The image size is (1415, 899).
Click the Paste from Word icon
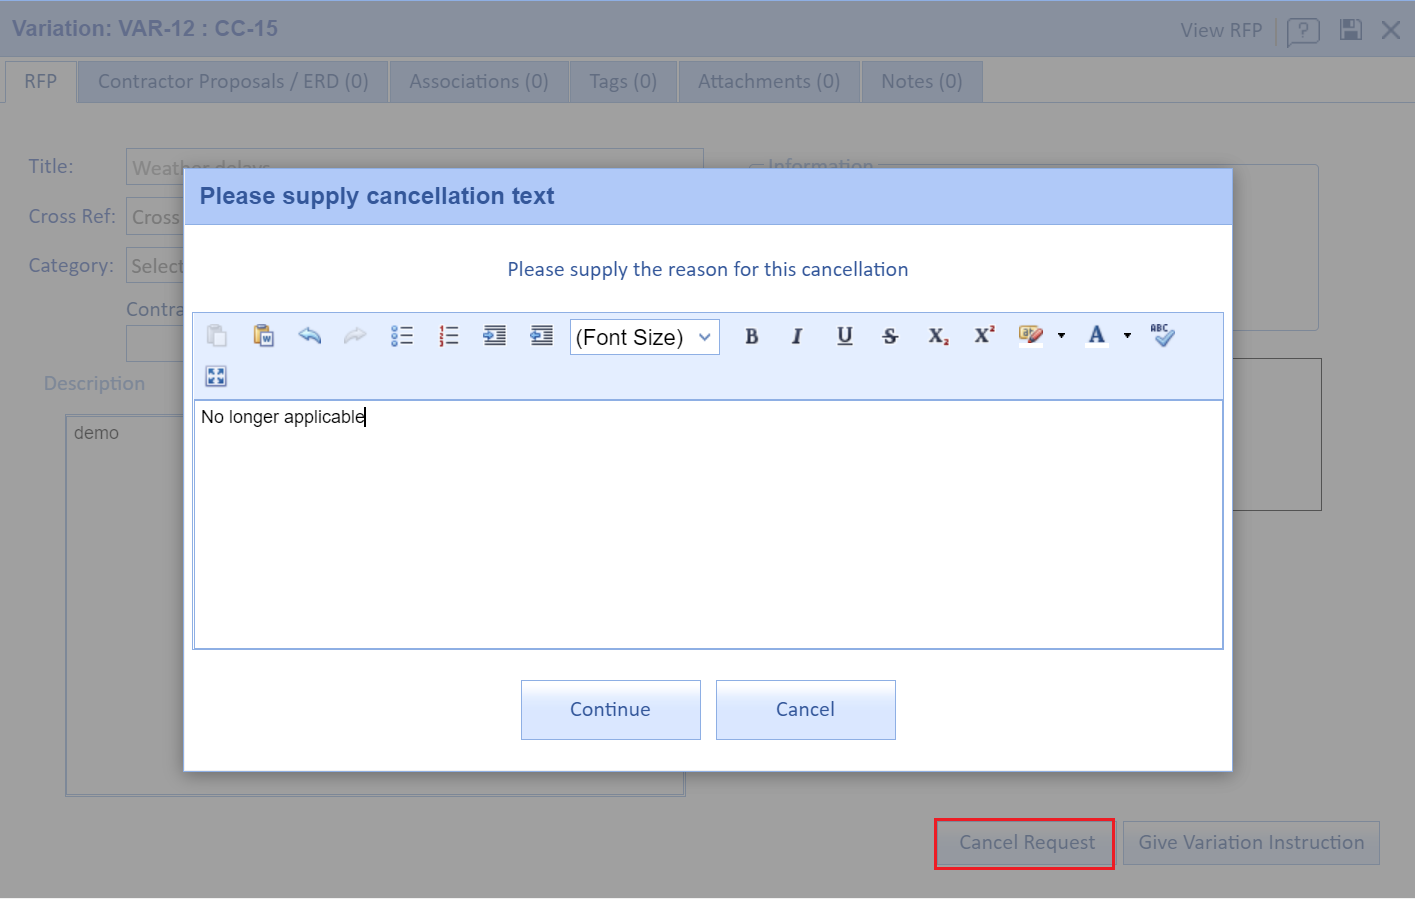click(263, 336)
